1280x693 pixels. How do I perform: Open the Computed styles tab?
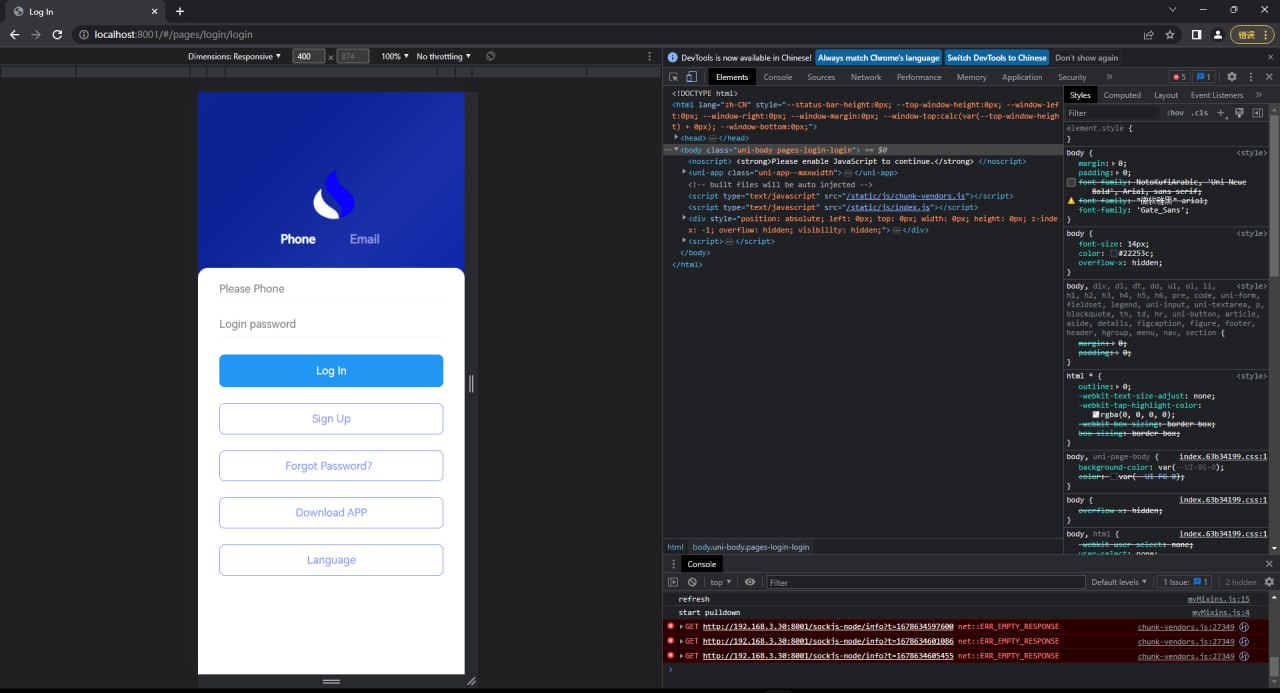[x=1121, y=95]
